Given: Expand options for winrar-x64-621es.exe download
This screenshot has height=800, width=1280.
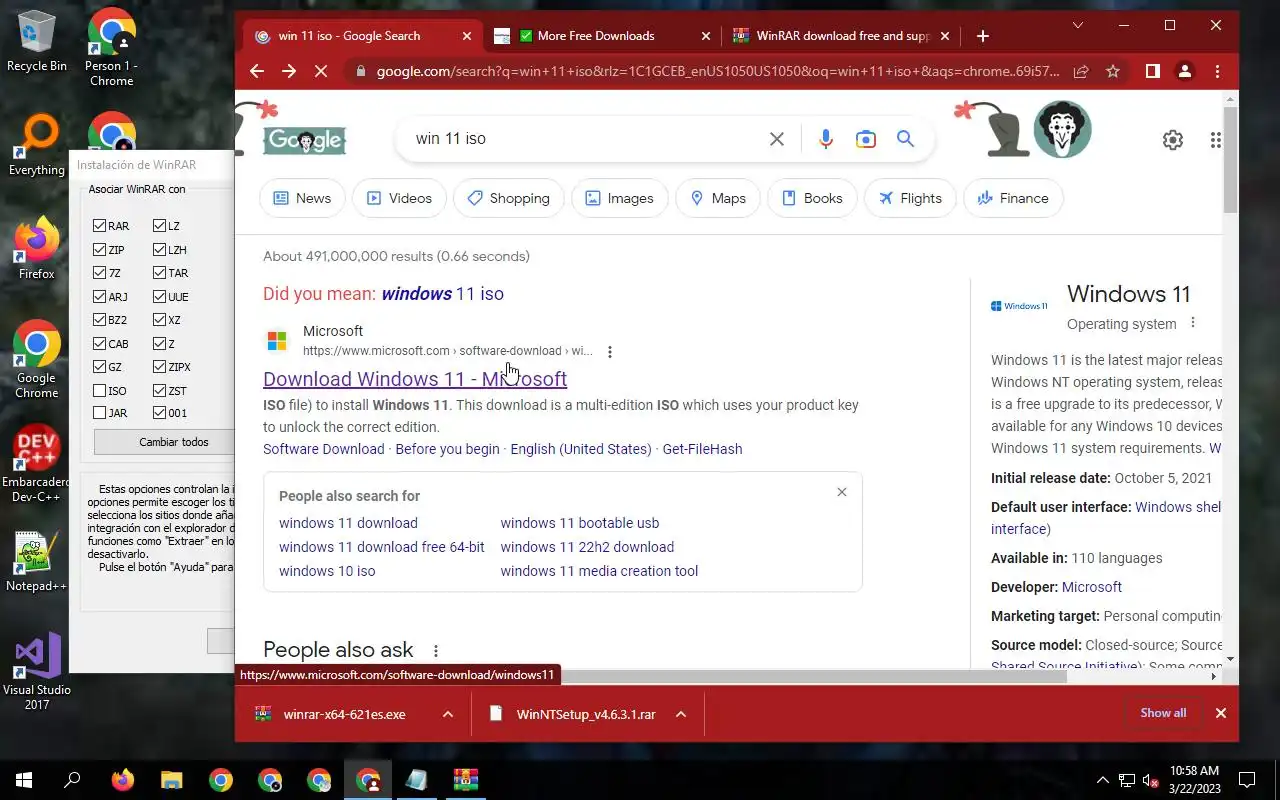Looking at the screenshot, I should tap(448, 714).
